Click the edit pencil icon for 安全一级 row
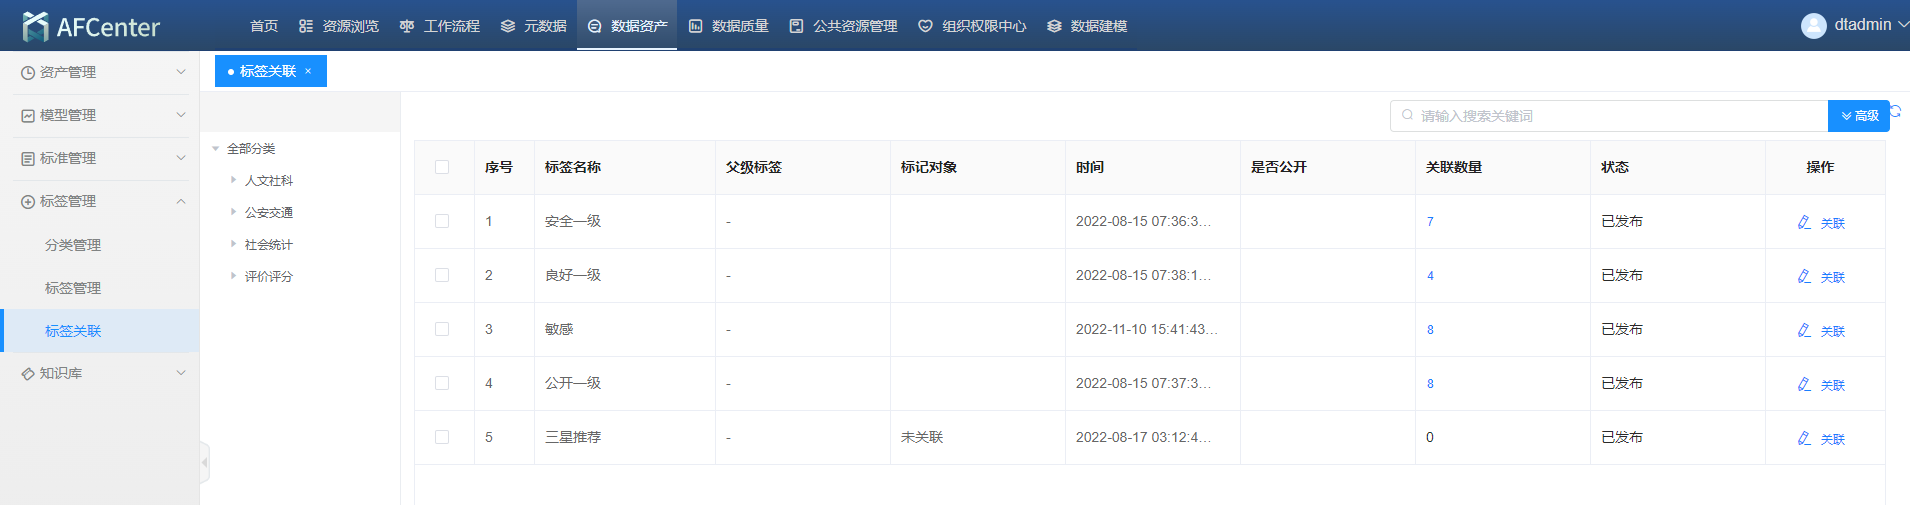Screen dimensions: 1910x505 click(1804, 222)
